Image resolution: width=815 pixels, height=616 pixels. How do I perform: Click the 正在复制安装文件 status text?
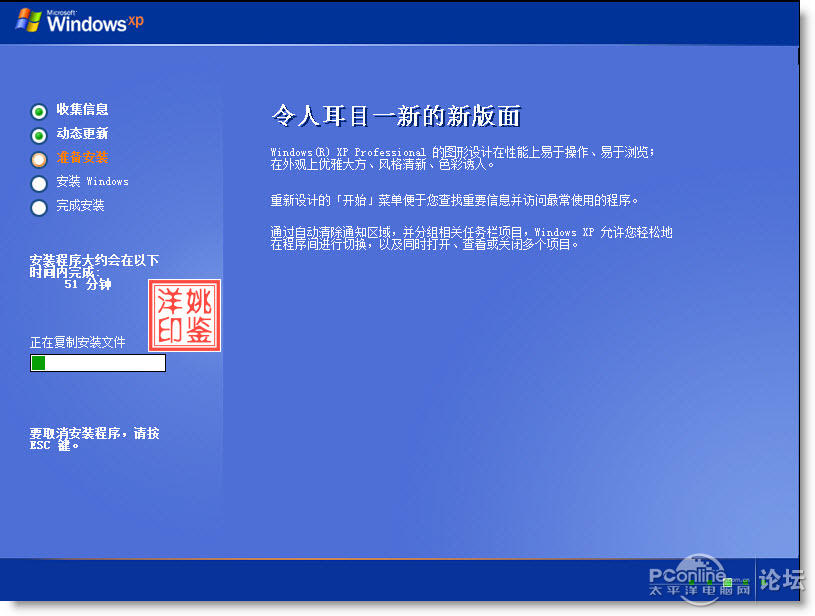point(77,342)
